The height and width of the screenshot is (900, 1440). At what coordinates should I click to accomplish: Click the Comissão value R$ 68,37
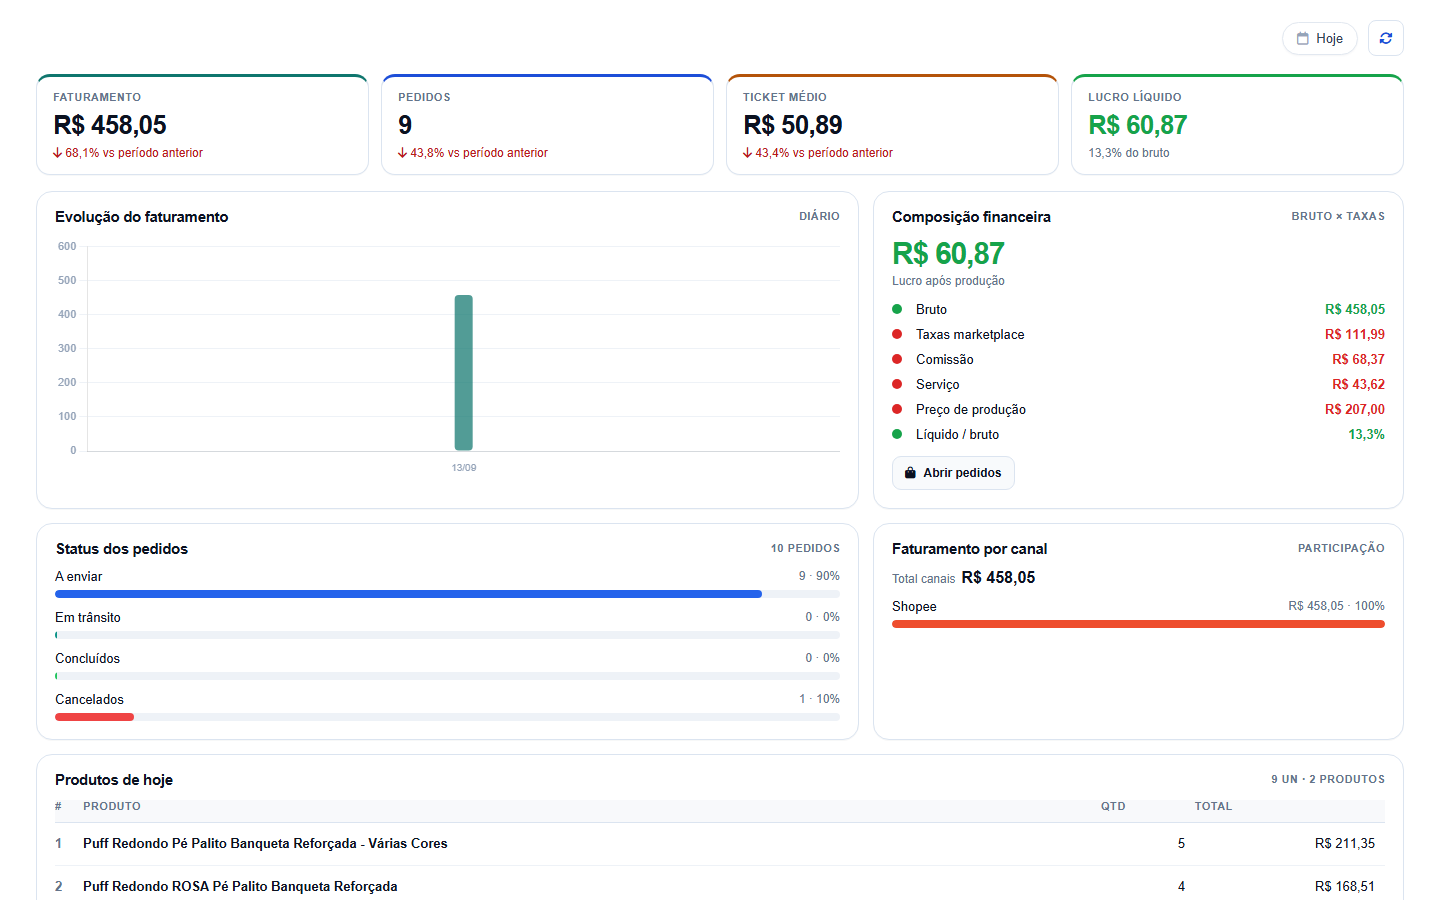pyautogui.click(x=1358, y=360)
